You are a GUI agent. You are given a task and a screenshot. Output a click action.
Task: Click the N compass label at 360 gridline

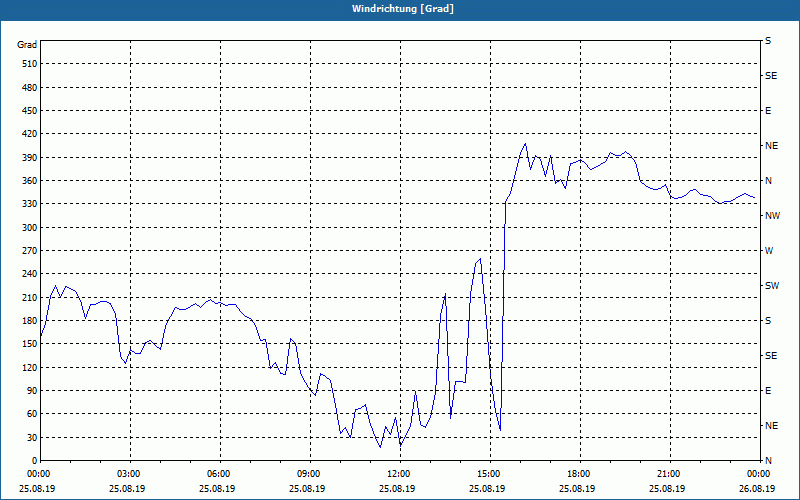768,181
